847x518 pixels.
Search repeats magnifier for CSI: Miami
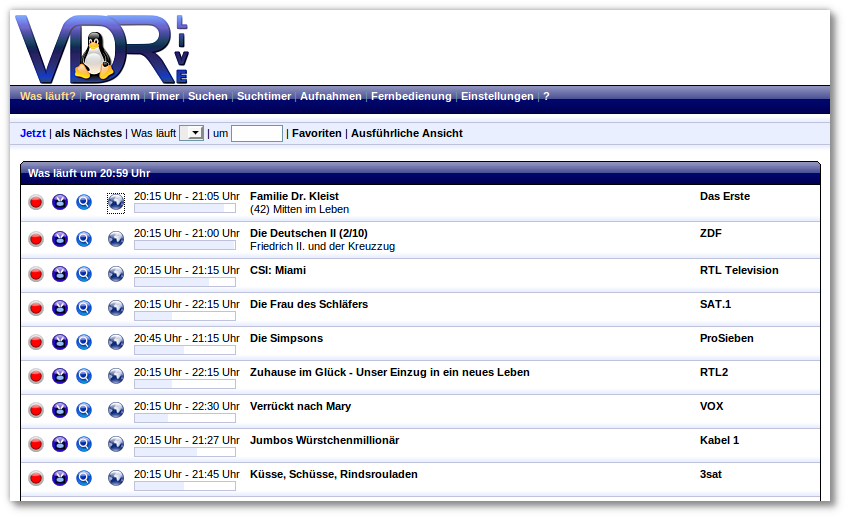pyautogui.click(x=84, y=274)
